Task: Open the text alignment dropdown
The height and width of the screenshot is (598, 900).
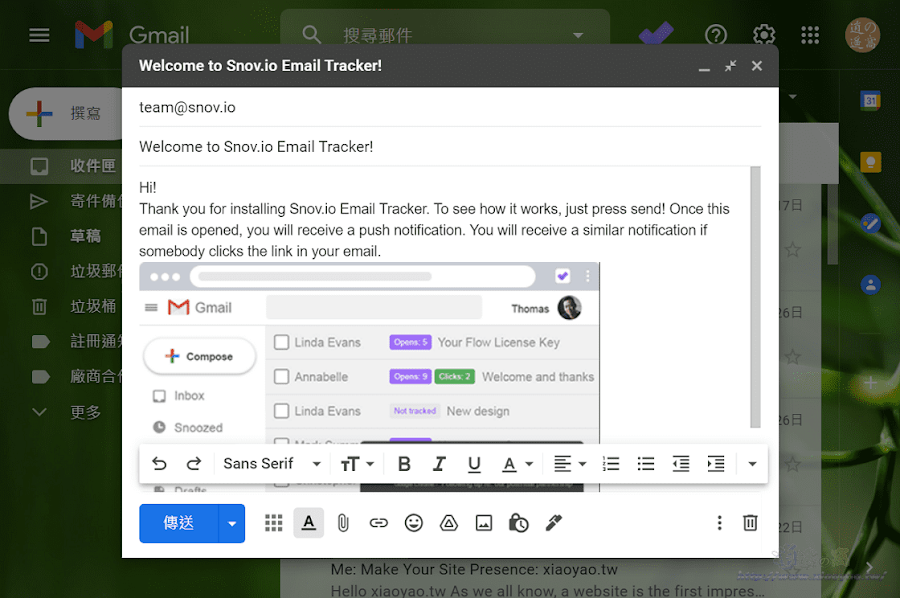Action: tap(569, 464)
